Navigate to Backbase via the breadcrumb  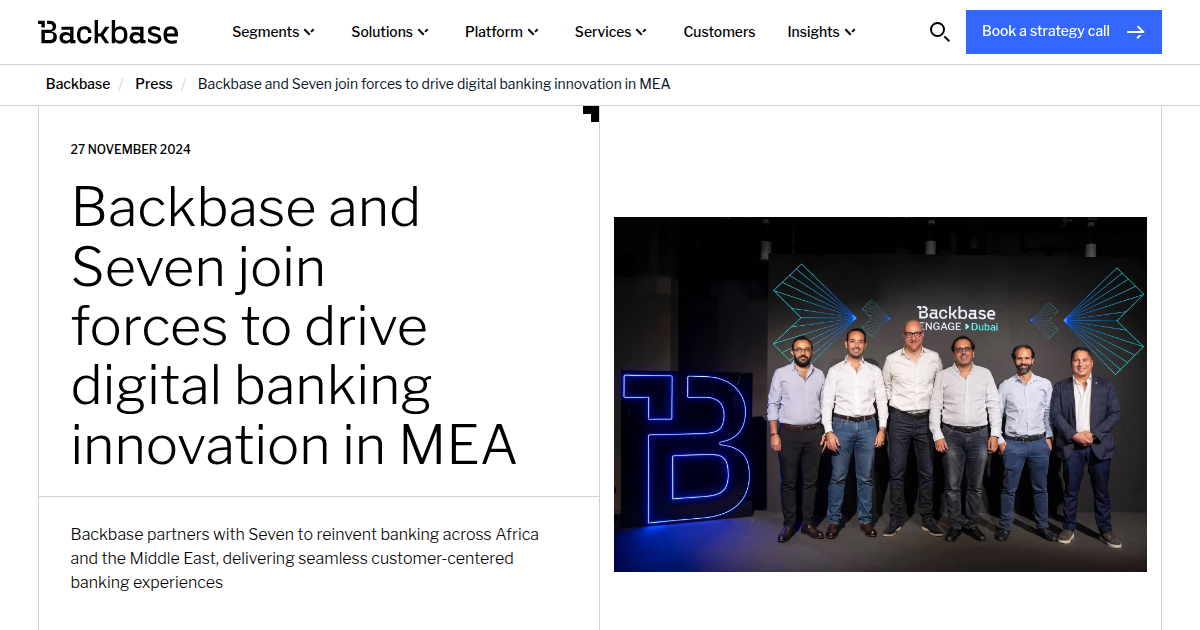pyautogui.click(x=77, y=84)
